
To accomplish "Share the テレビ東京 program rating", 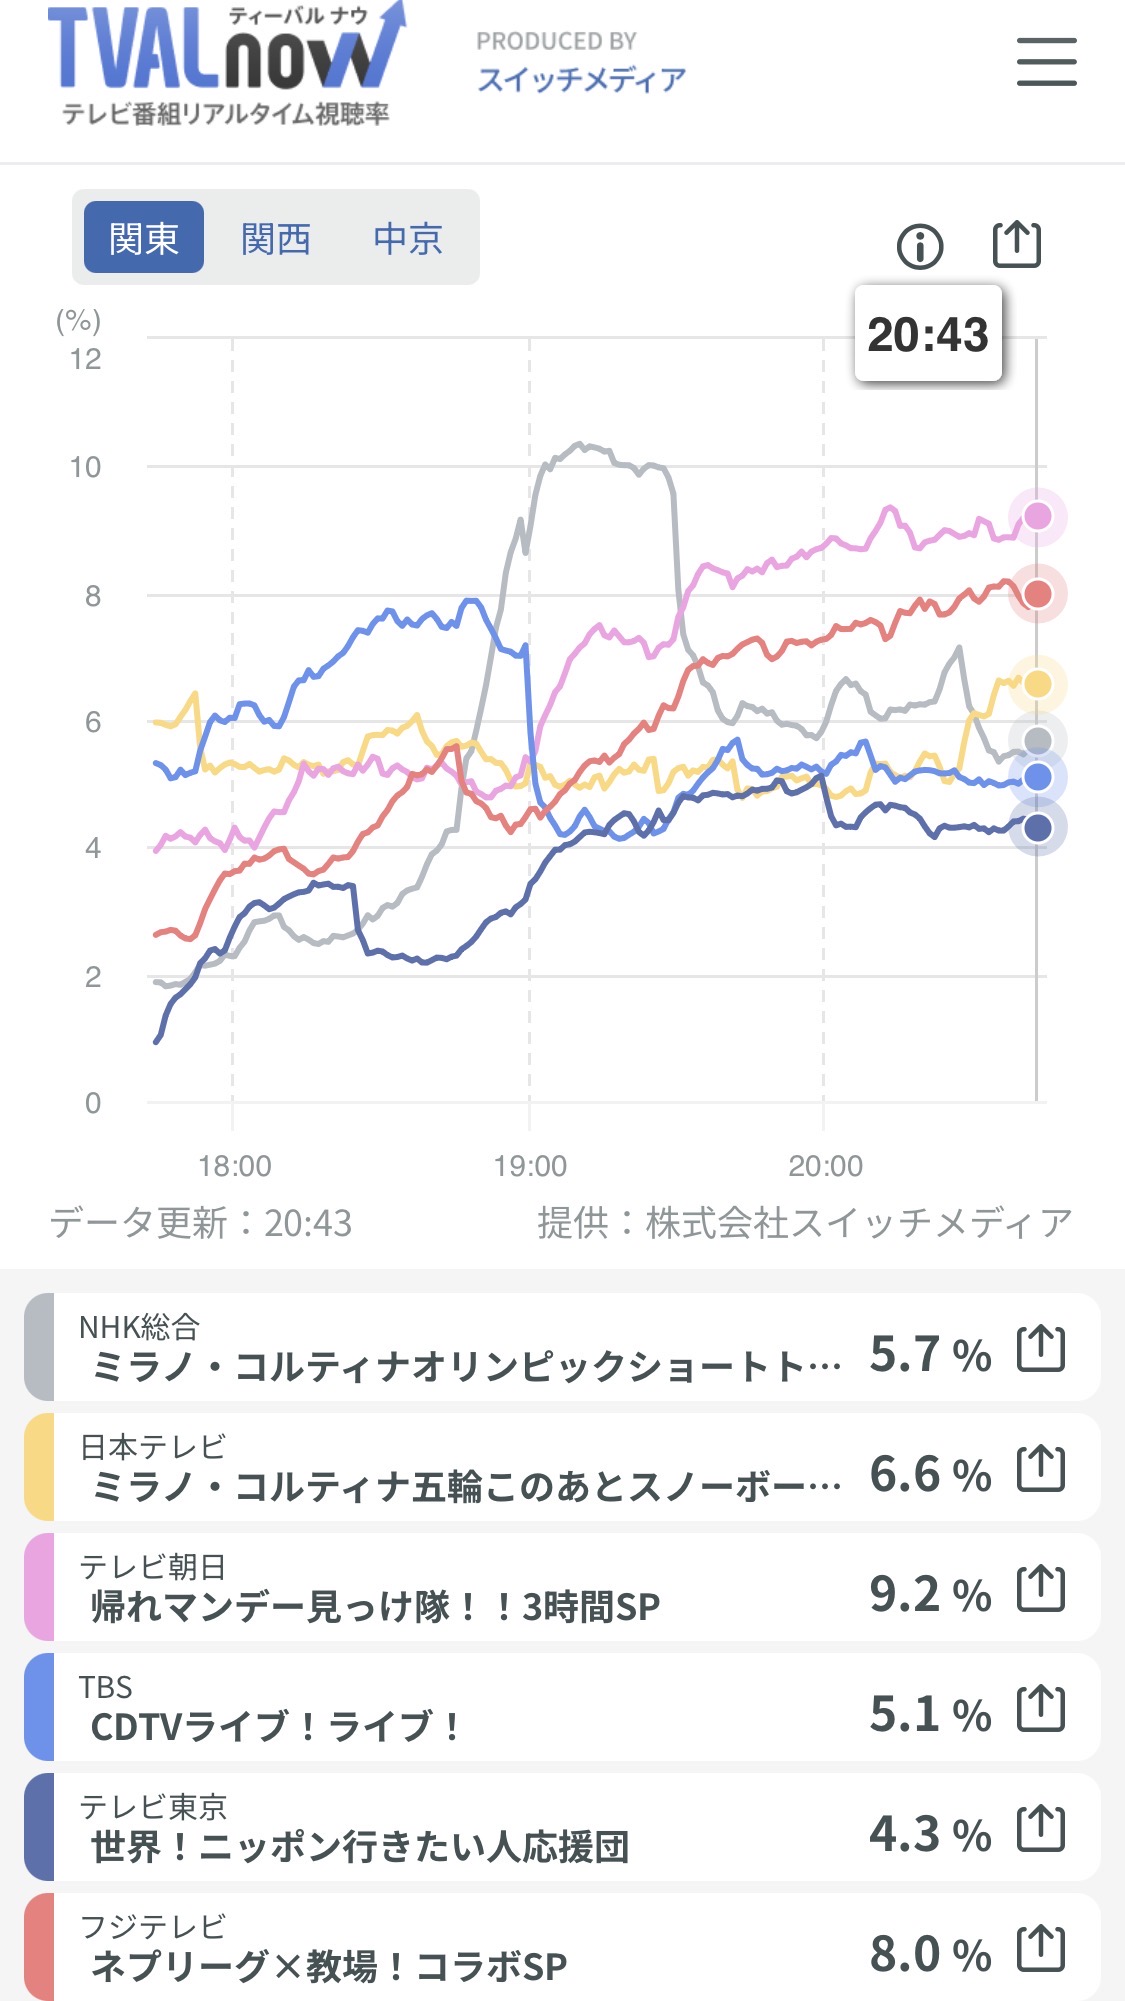I will [x=1040, y=1829].
